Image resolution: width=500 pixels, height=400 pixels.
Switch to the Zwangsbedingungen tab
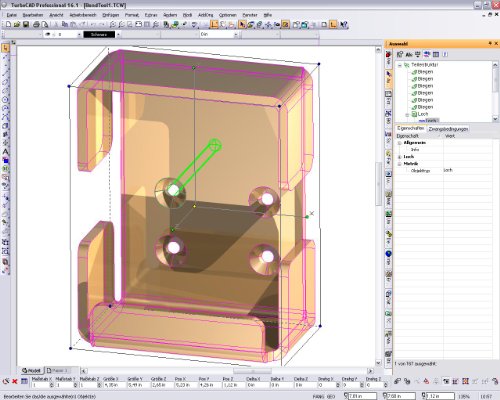coord(448,129)
